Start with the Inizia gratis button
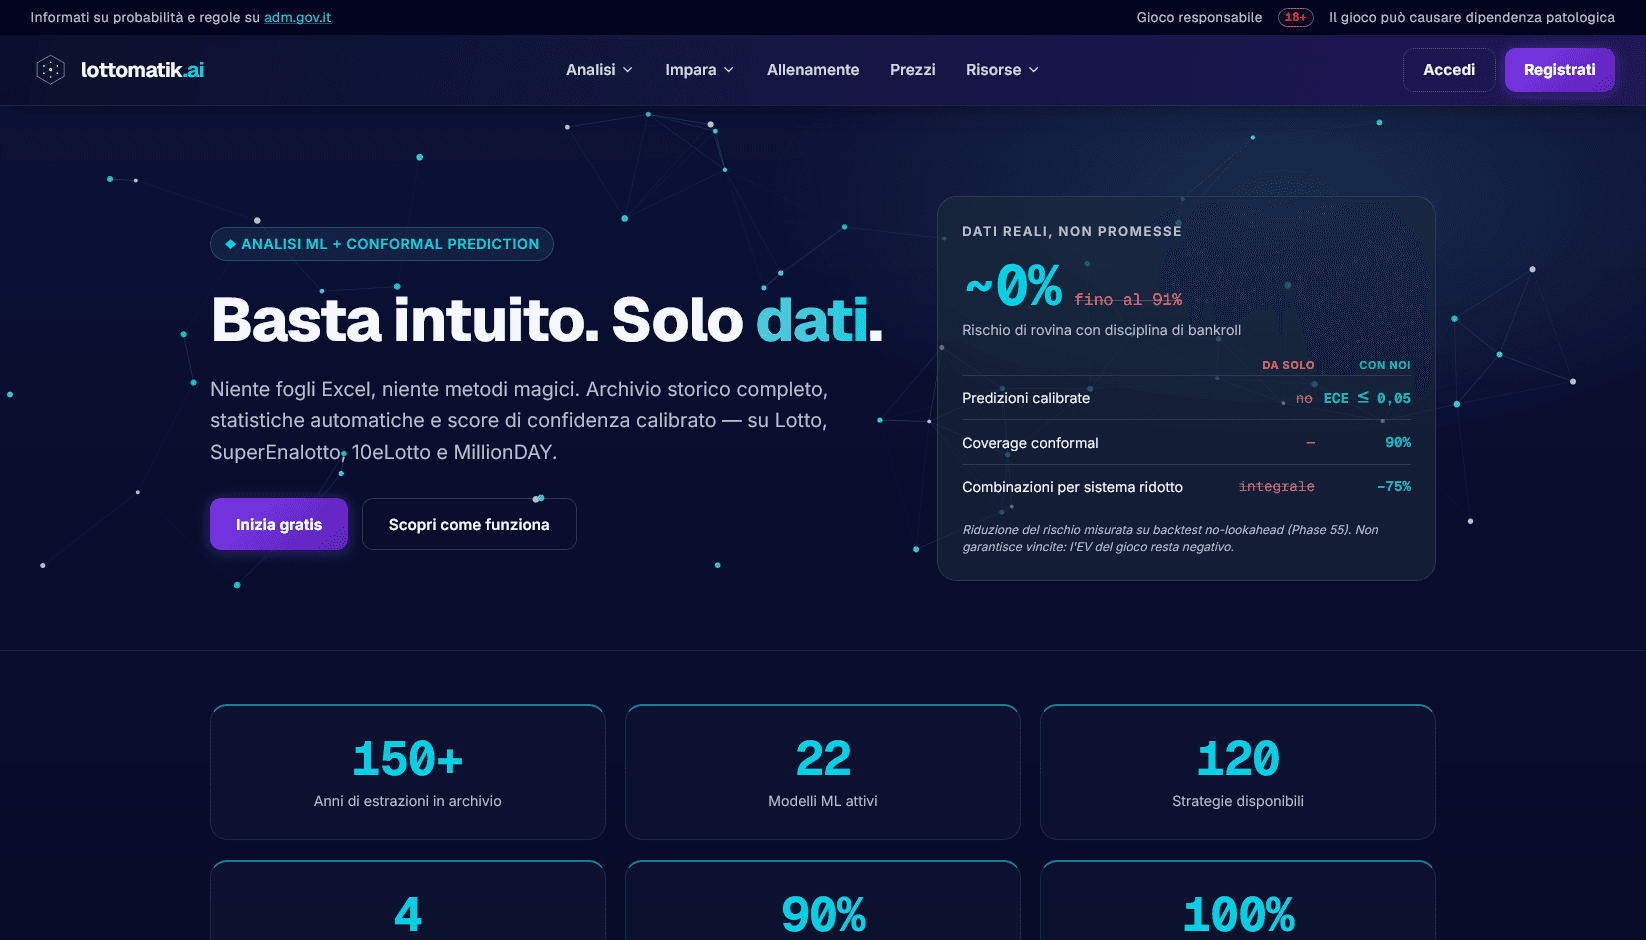 pyautogui.click(x=279, y=524)
